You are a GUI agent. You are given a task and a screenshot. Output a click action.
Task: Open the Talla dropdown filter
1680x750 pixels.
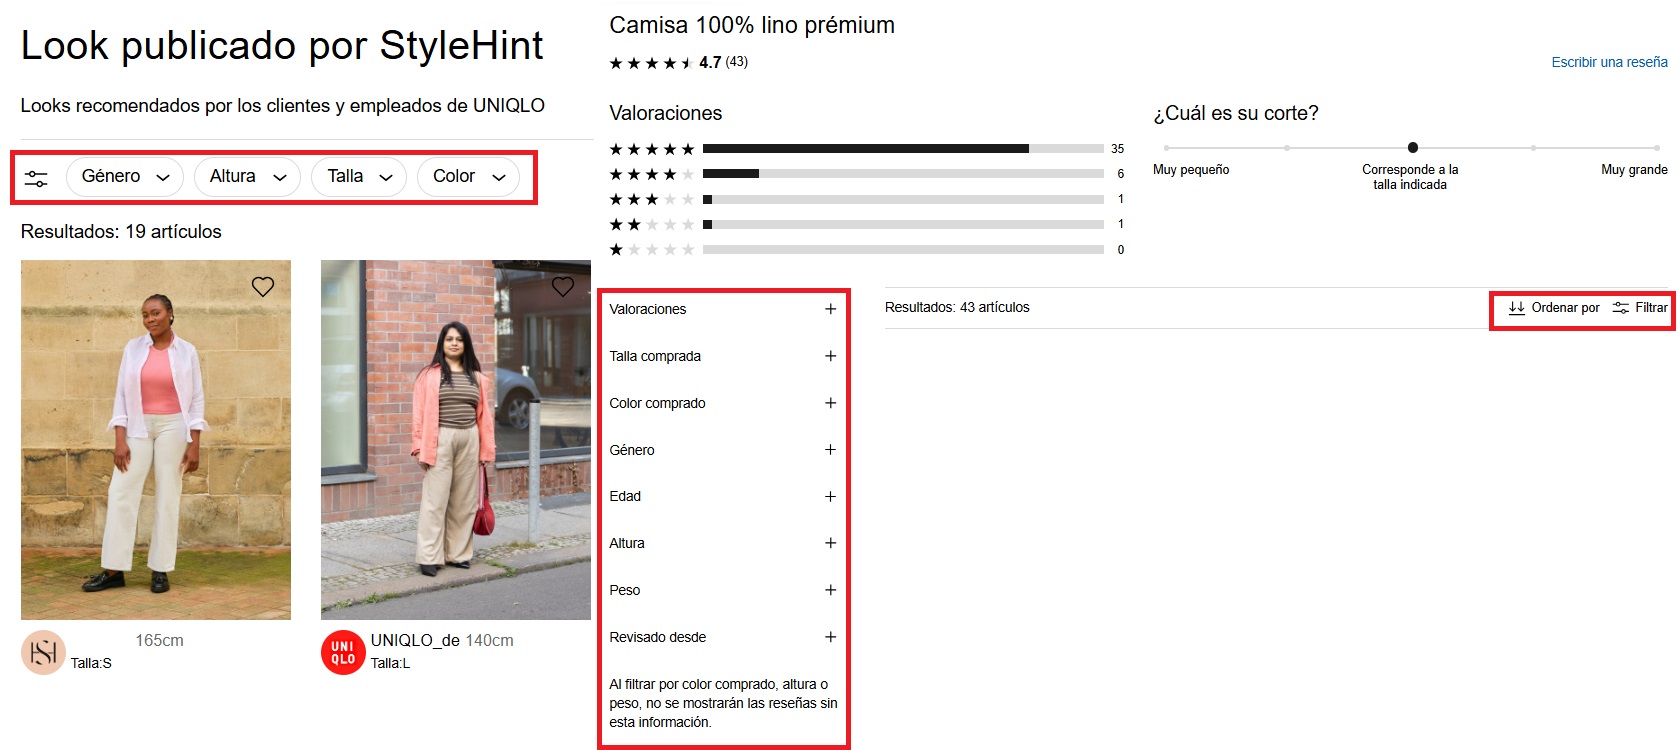click(x=360, y=177)
